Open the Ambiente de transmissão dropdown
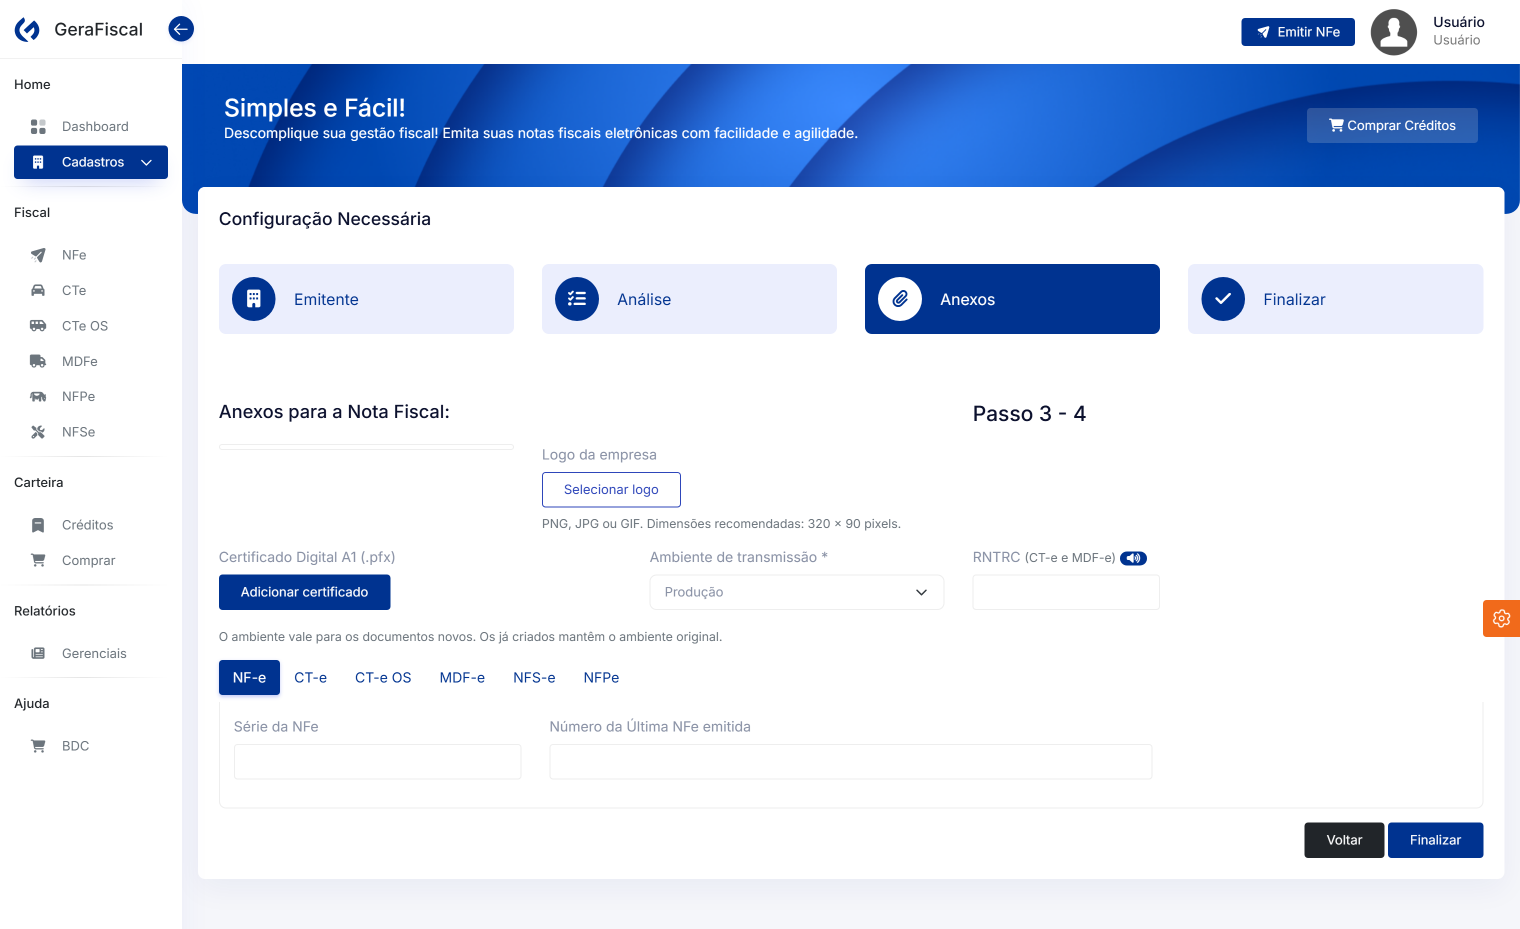 [797, 592]
